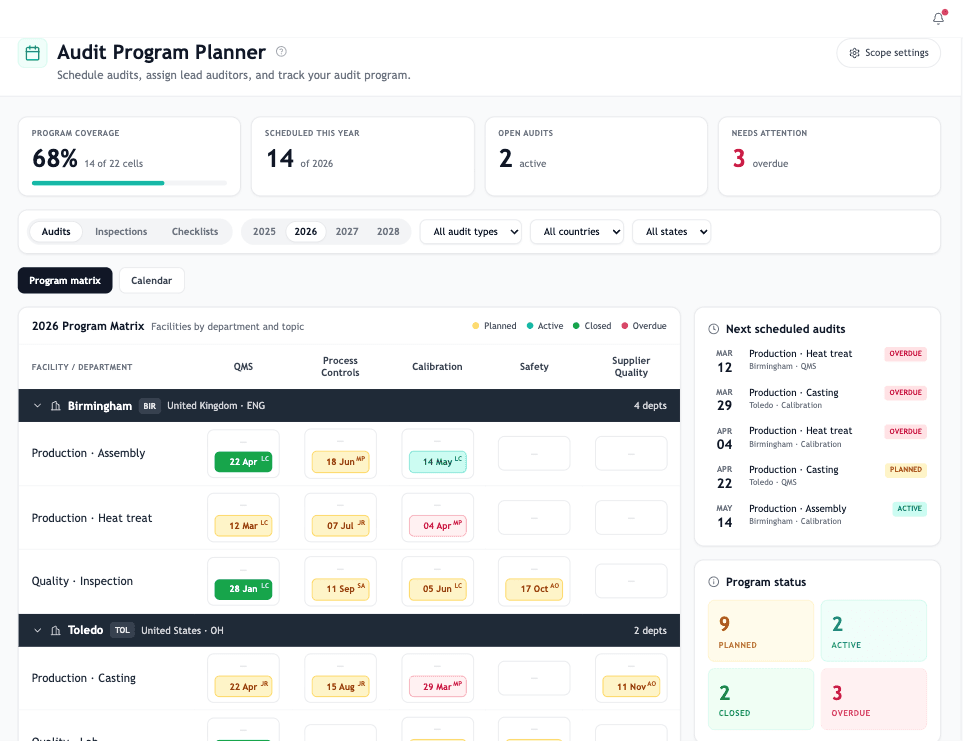Image resolution: width=963 pixels, height=741 pixels.
Task: Click the BIR facility code badge
Action: [150, 406]
